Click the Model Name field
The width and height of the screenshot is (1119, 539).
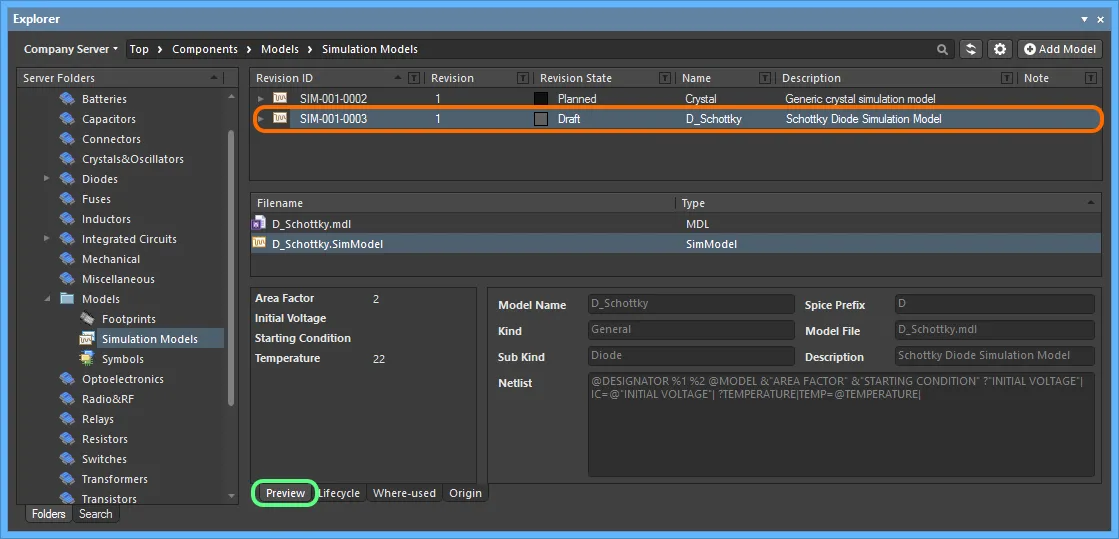691,304
